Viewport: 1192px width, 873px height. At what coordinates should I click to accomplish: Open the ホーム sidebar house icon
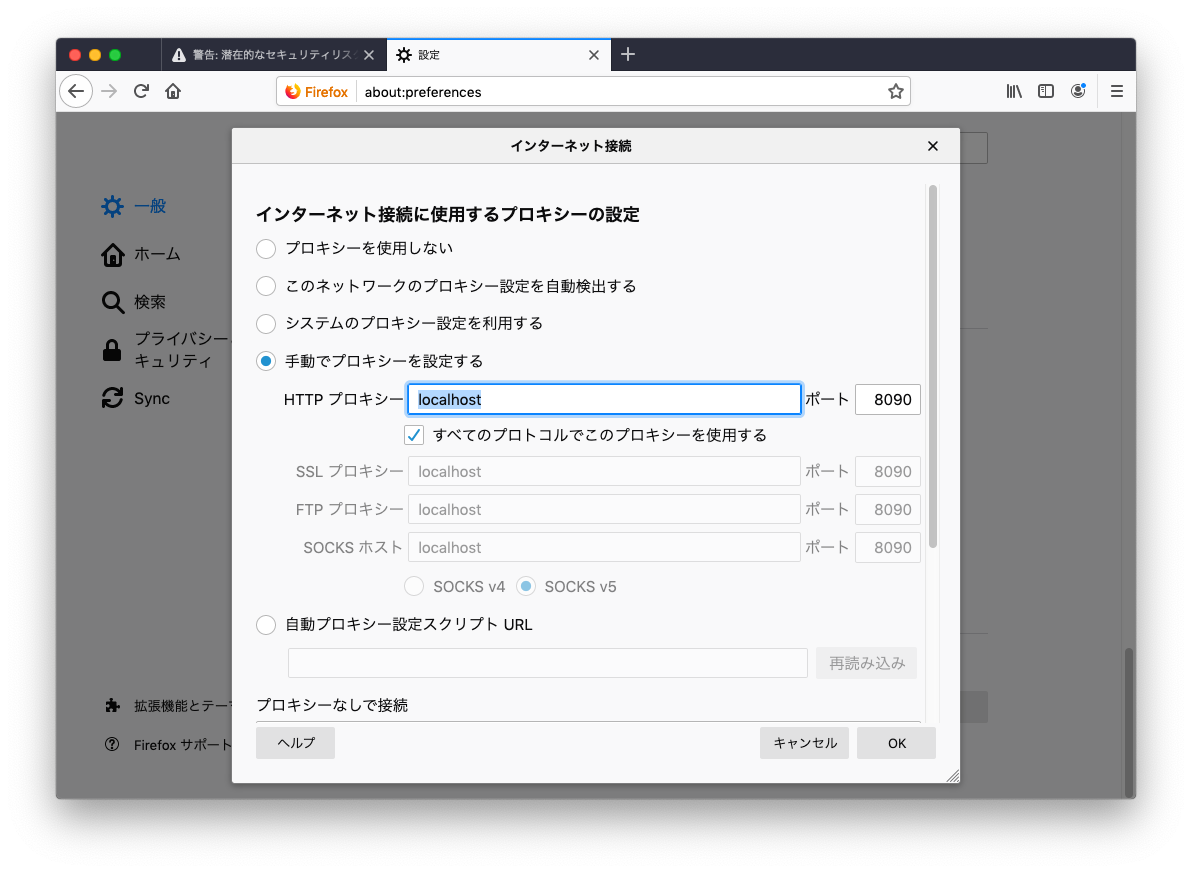[113, 255]
